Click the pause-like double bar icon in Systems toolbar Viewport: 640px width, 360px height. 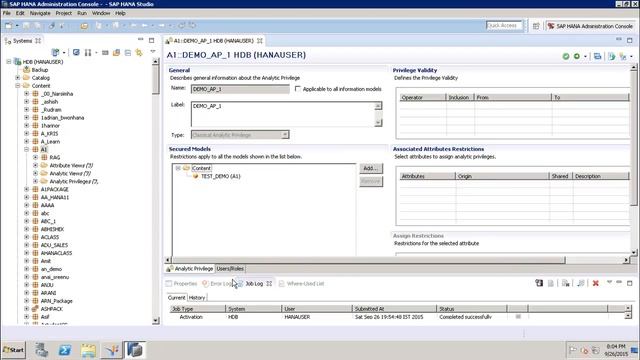(87, 52)
